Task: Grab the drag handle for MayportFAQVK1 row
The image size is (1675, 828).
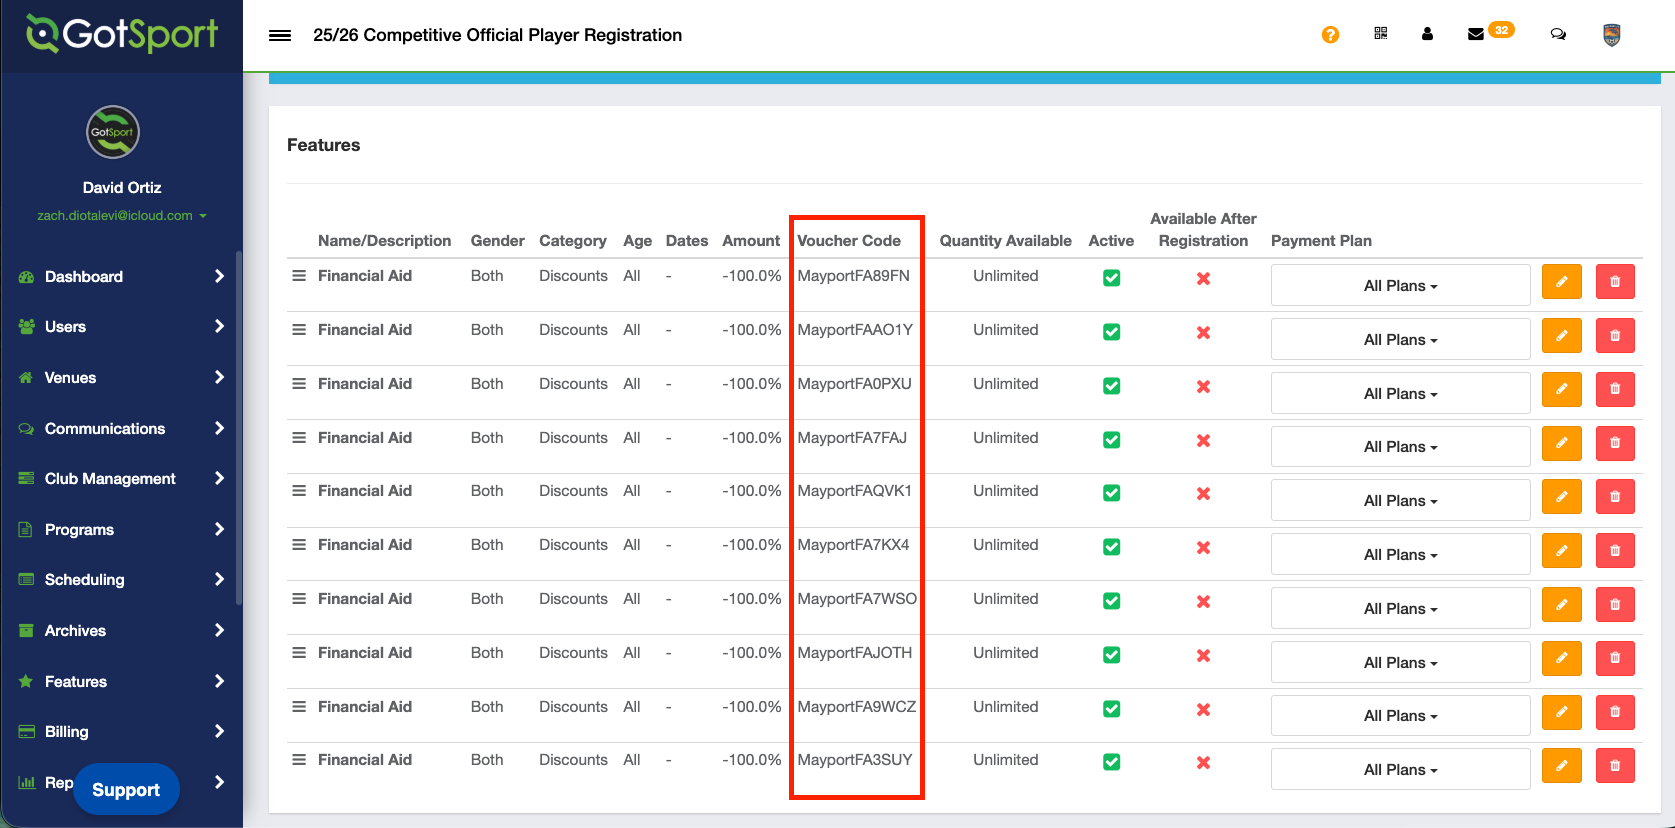Action: (299, 491)
